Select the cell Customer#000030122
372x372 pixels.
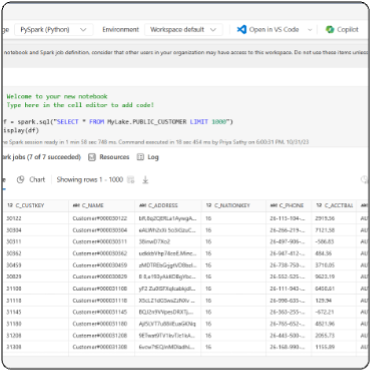(100, 218)
